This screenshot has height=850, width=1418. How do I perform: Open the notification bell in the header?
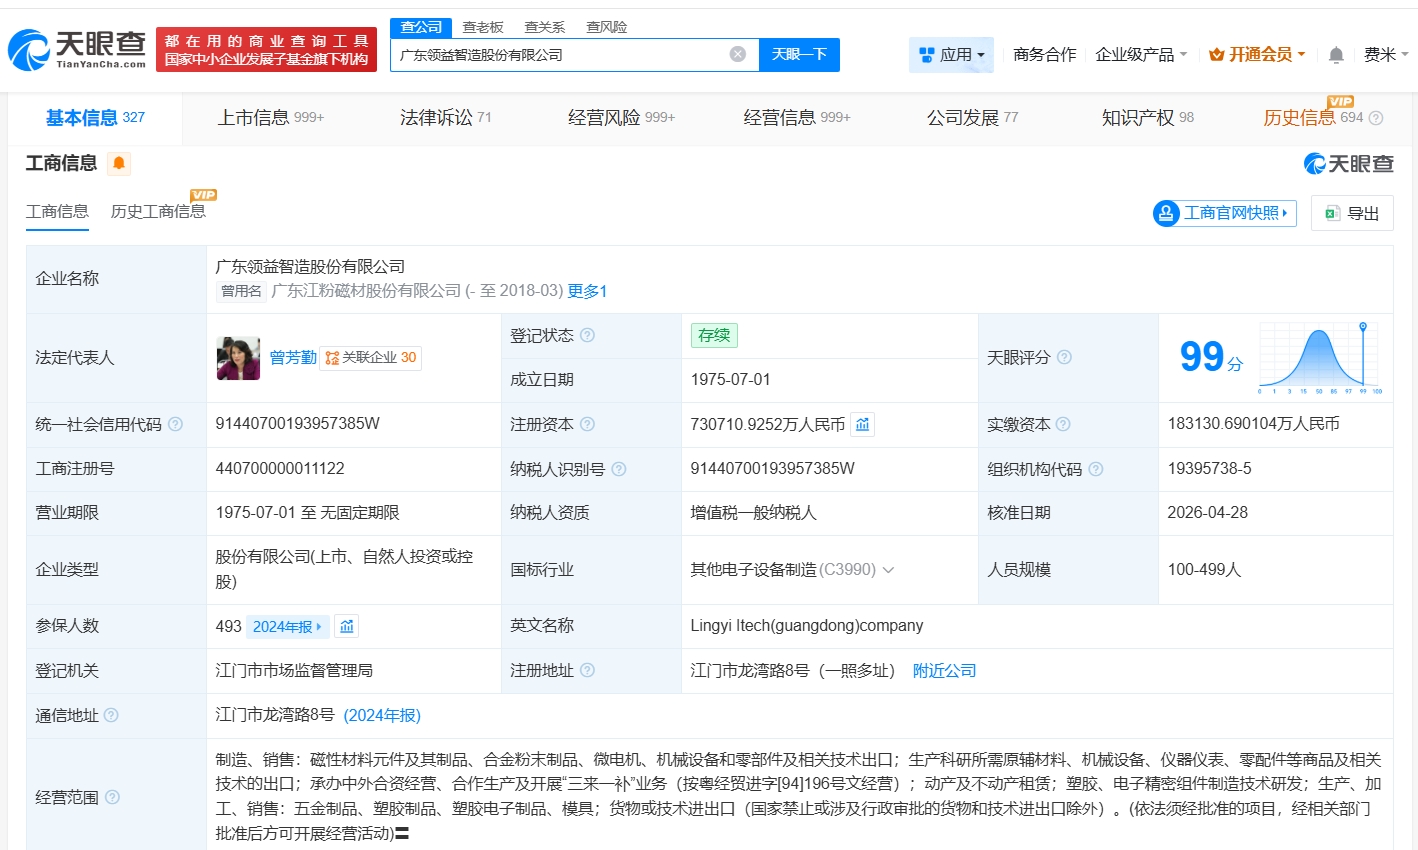pyautogui.click(x=1336, y=55)
